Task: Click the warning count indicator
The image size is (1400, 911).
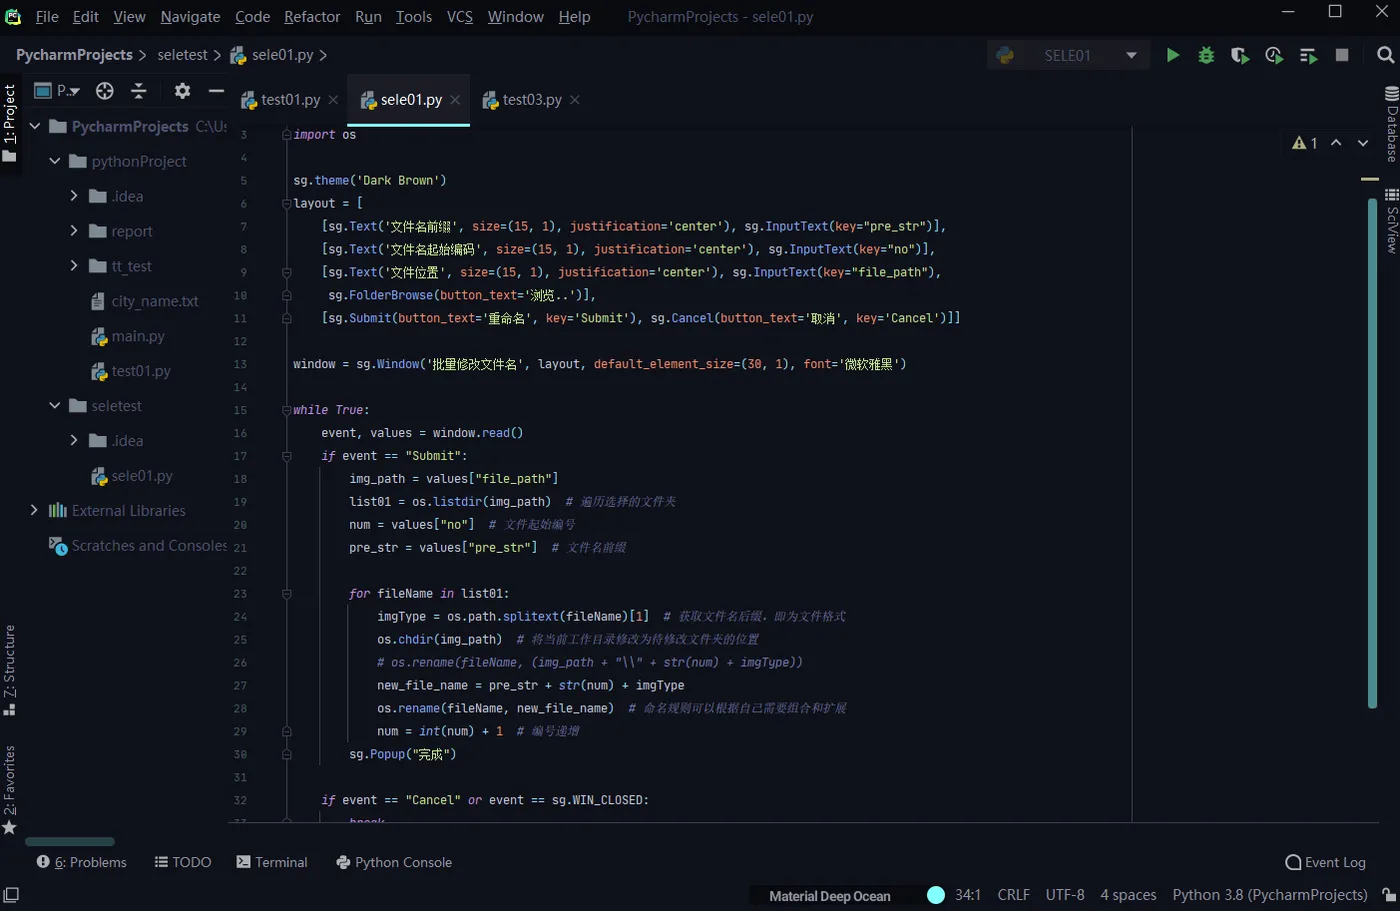Action: pos(1305,143)
